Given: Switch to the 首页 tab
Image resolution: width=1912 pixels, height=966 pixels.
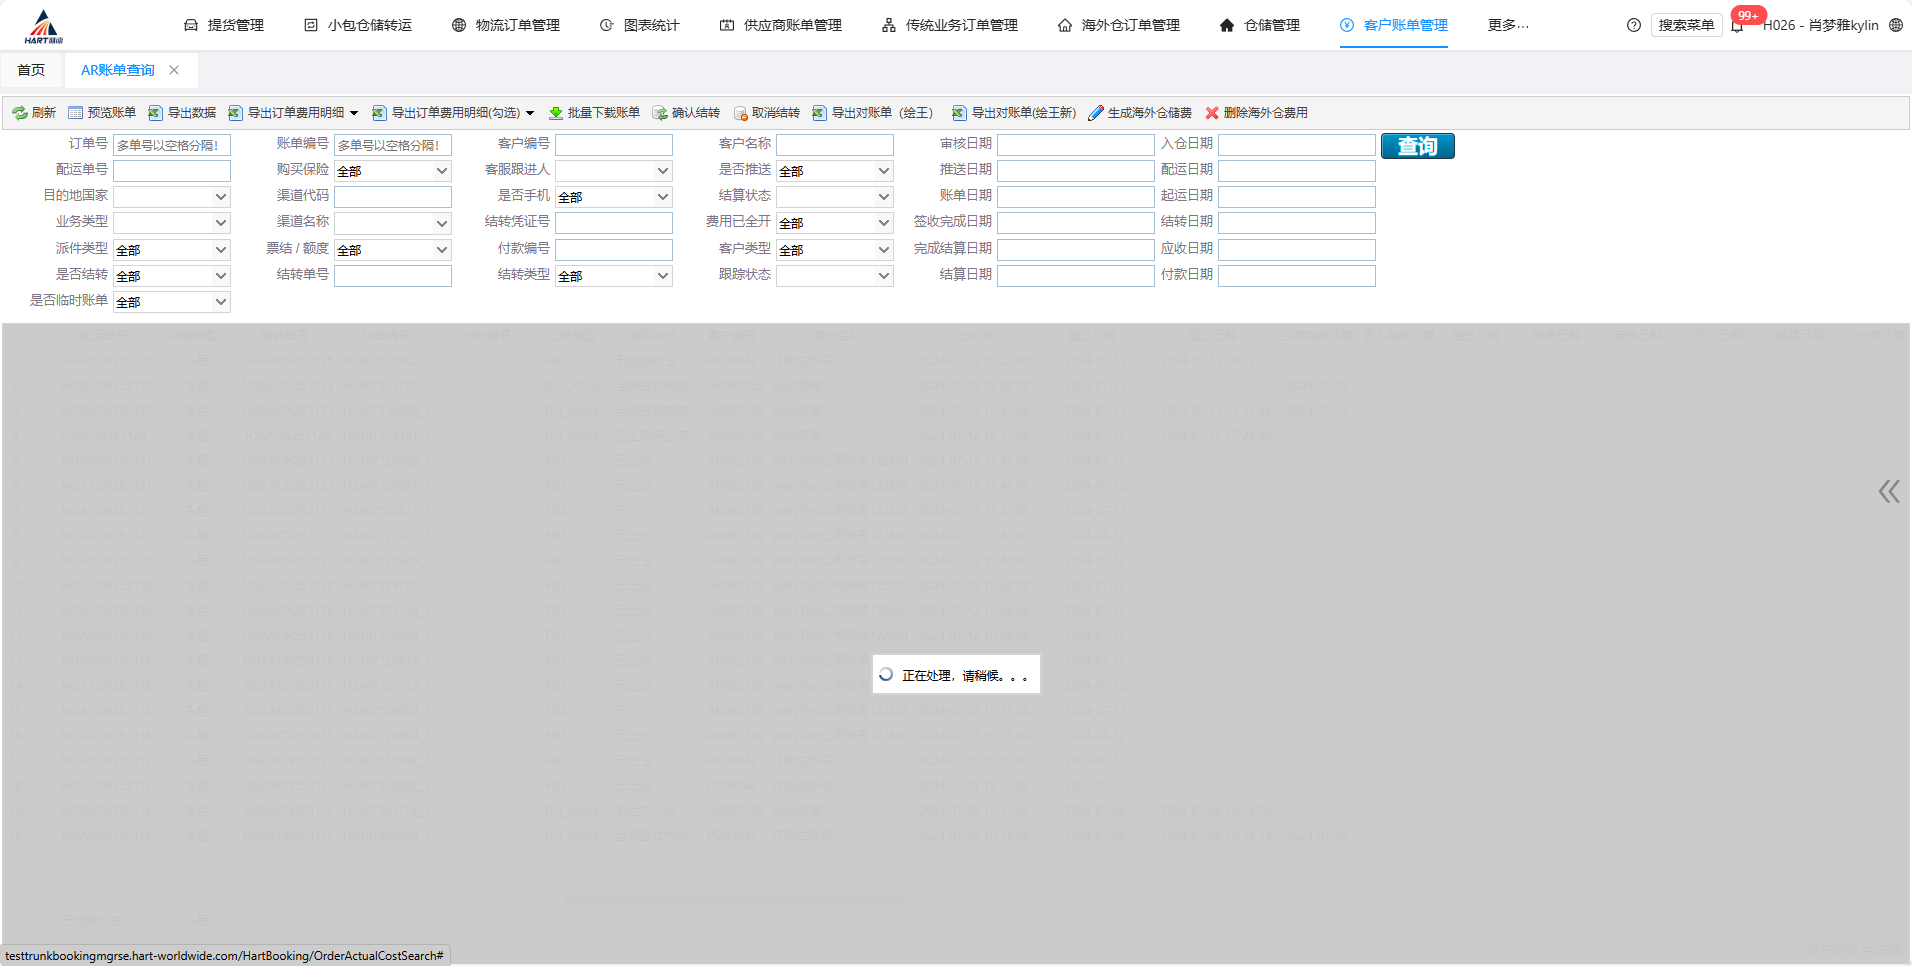Looking at the screenshot, I should [31, 70].
